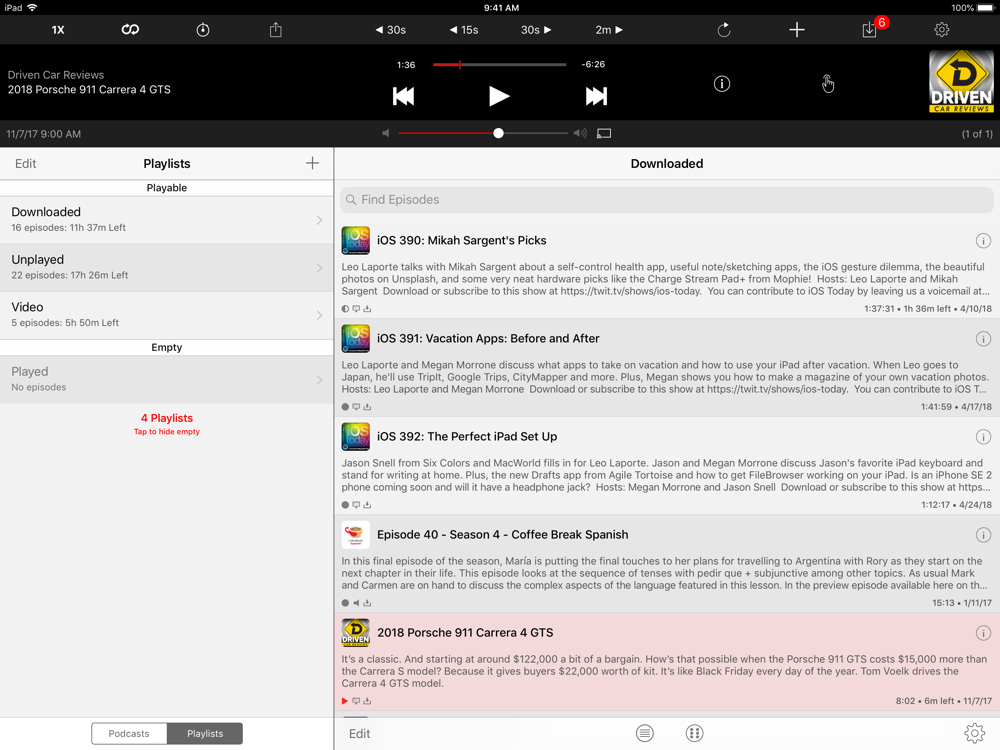Viewport: 1000px width, 750px height.
Task: Open settings gear in top toolbar
Action: tap(942, 30)
